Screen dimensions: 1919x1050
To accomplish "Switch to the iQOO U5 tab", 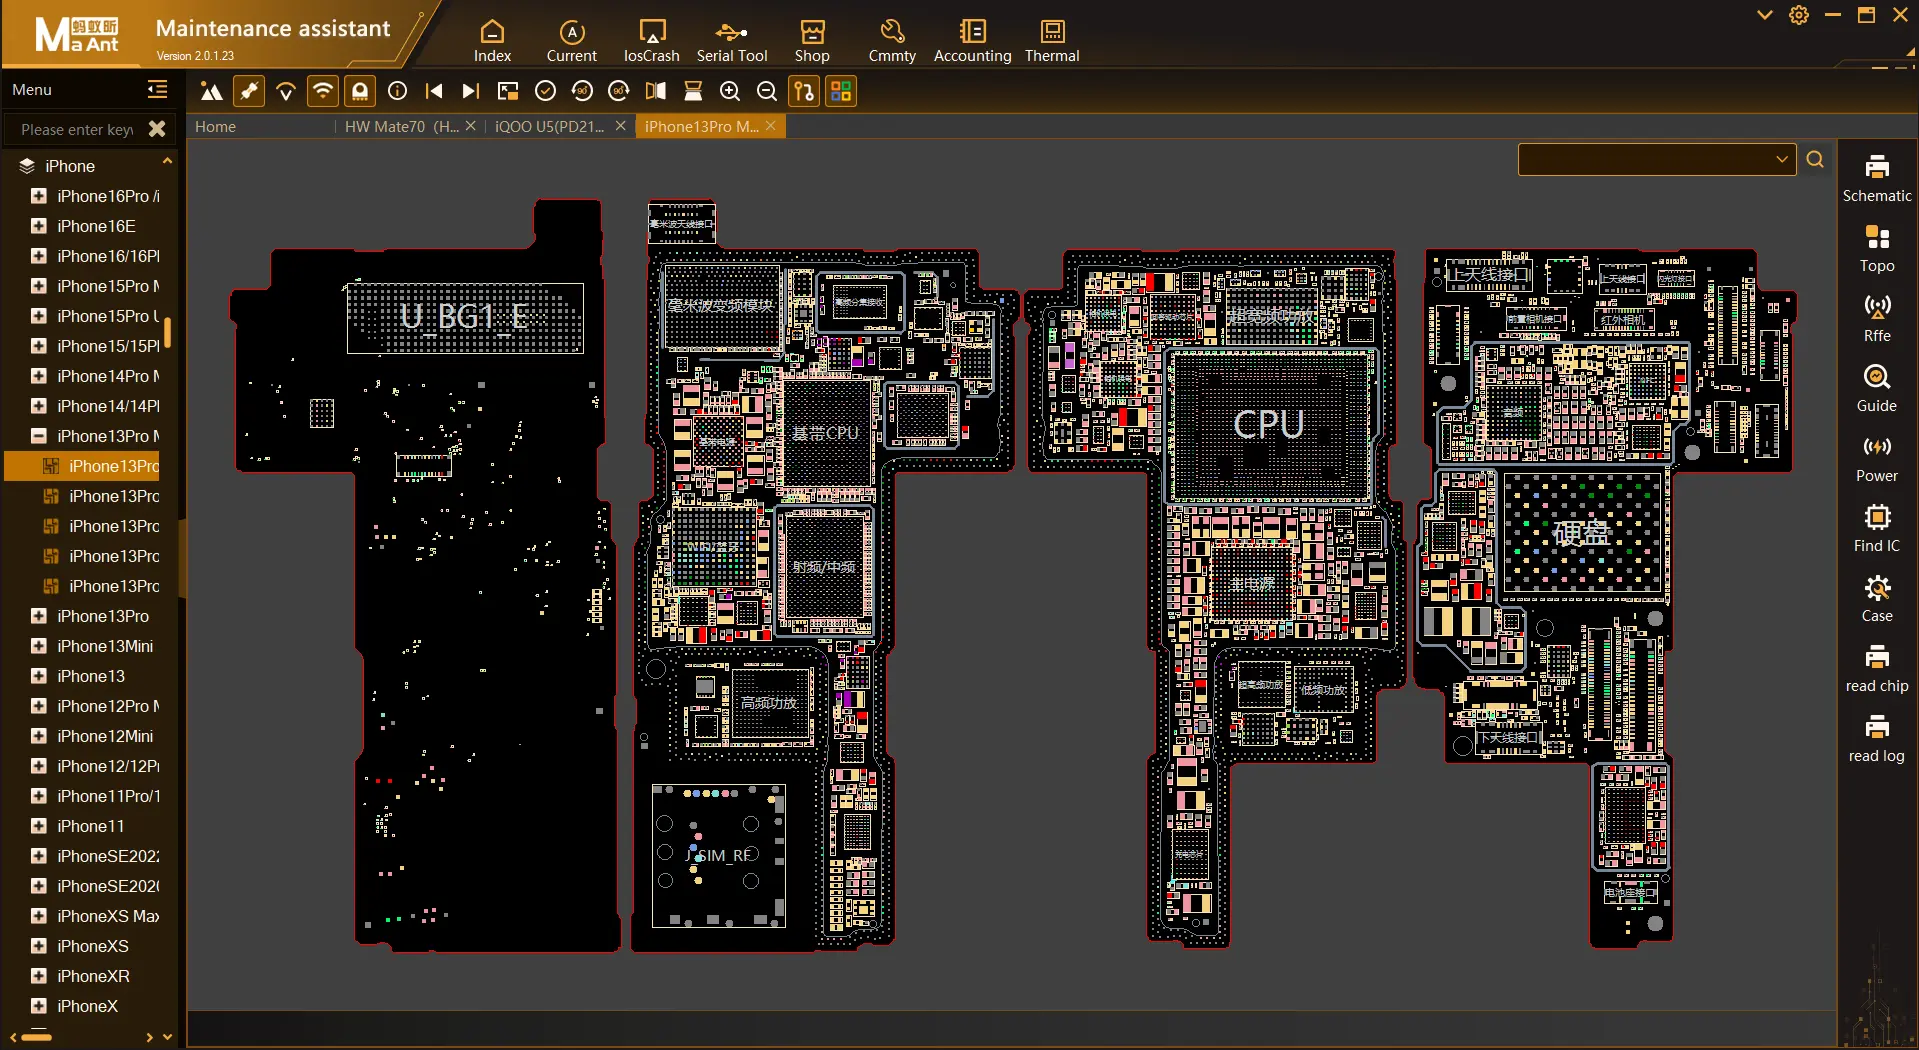I will pyautogui.click(x=550, y=127).
